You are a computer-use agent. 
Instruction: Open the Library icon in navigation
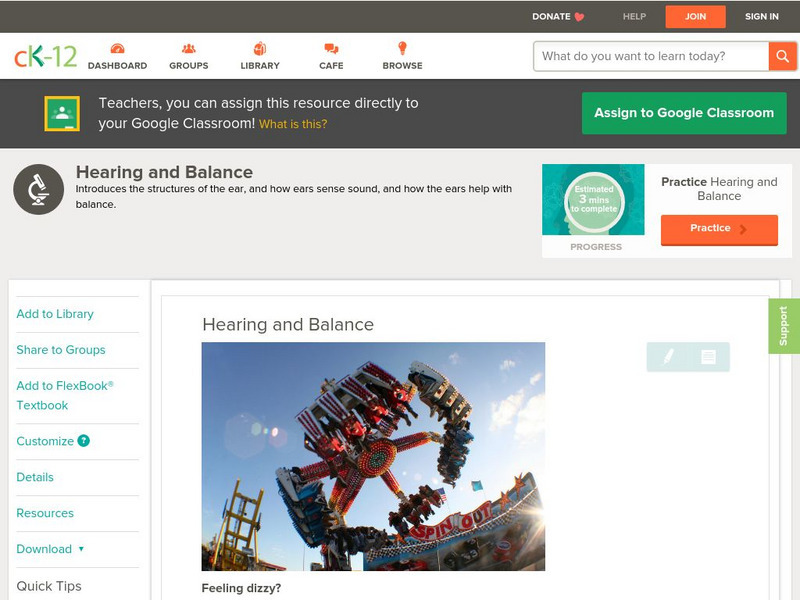click(x=260, y=49)
